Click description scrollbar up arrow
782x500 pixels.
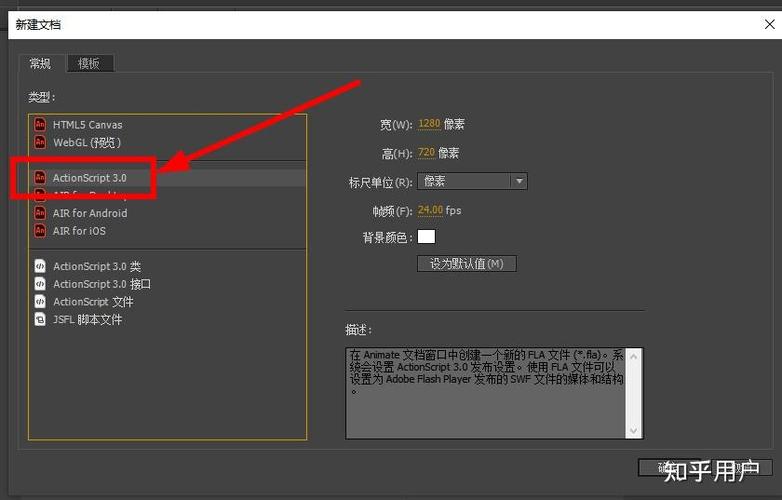click(634, 357)
